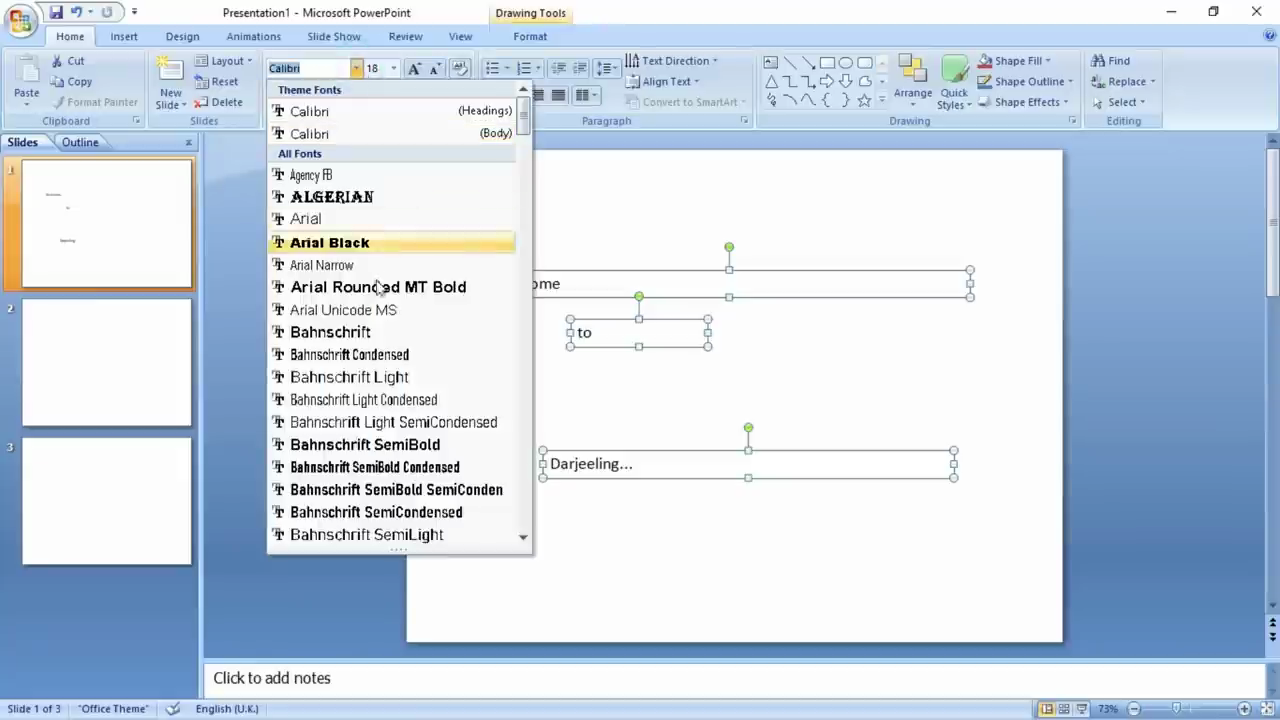Open the Design ribbon tab
The height and width of the screenshot is (720, 1280).
[182, 36]
